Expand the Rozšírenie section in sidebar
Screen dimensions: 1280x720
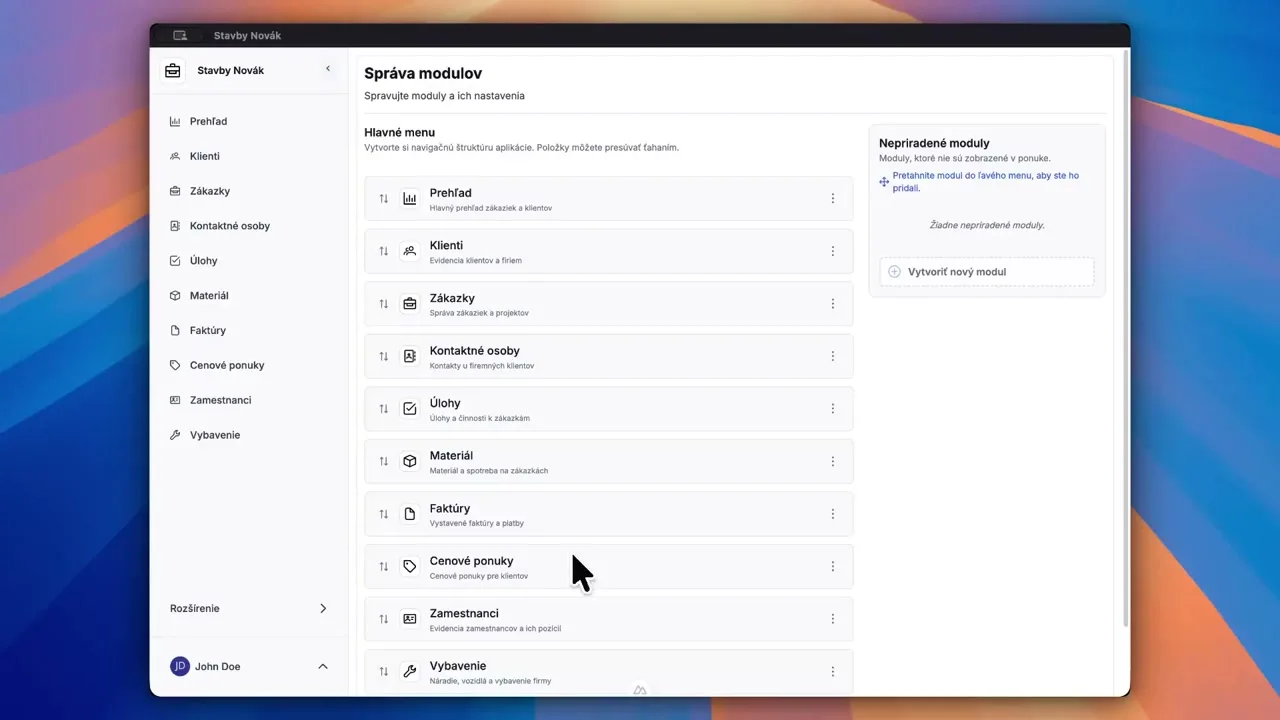(322, 608)
